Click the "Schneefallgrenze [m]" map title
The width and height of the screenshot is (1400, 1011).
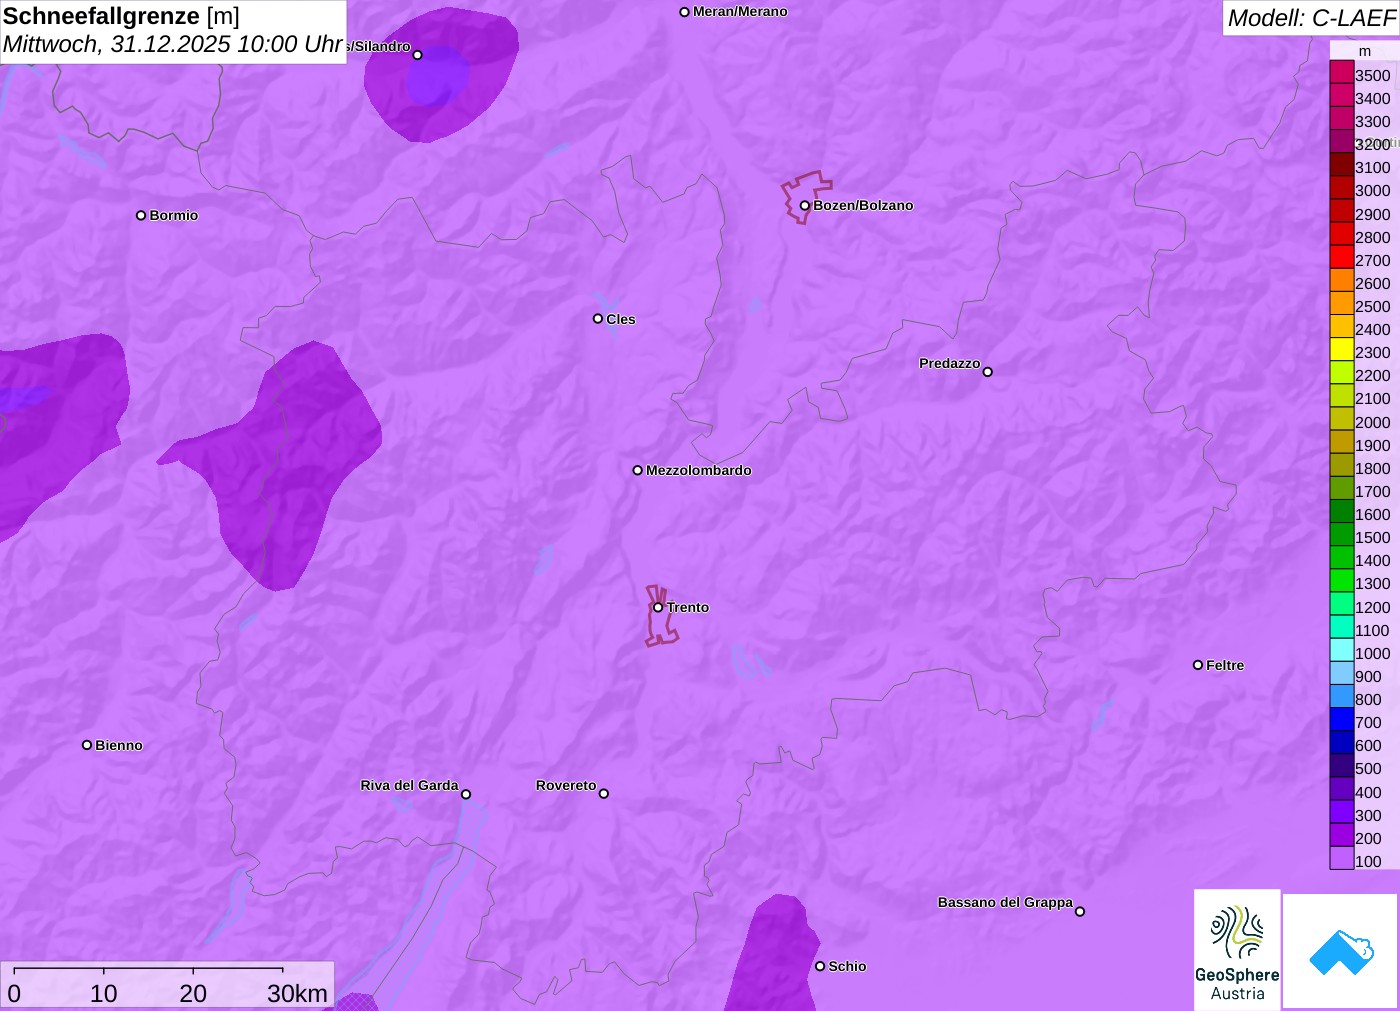point(121,16)
